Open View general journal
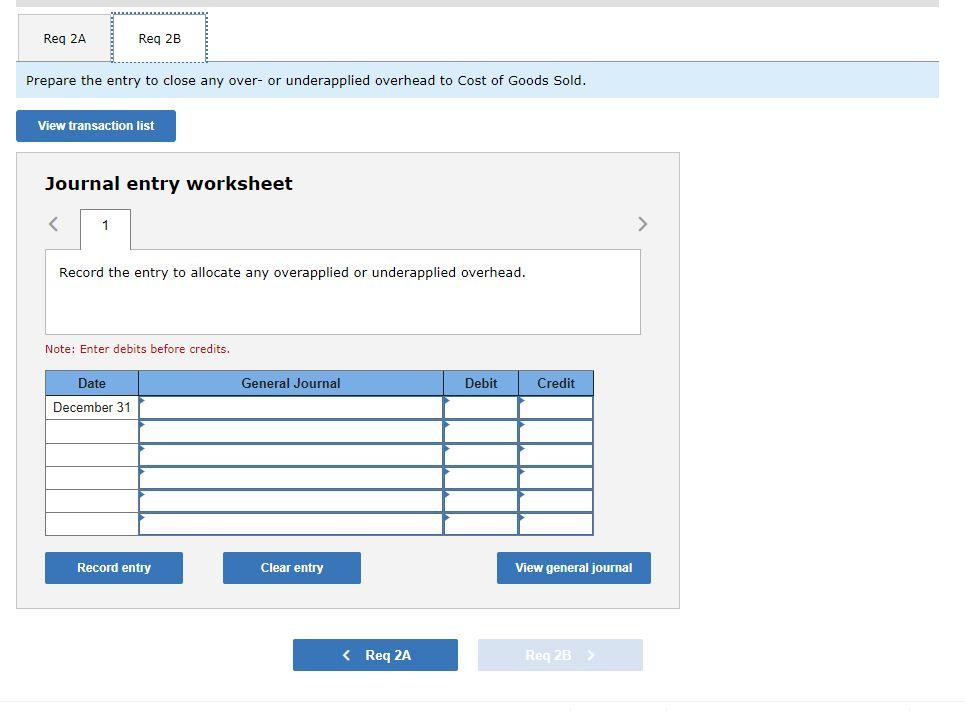965x711 pixels. [x=574, y=568]
